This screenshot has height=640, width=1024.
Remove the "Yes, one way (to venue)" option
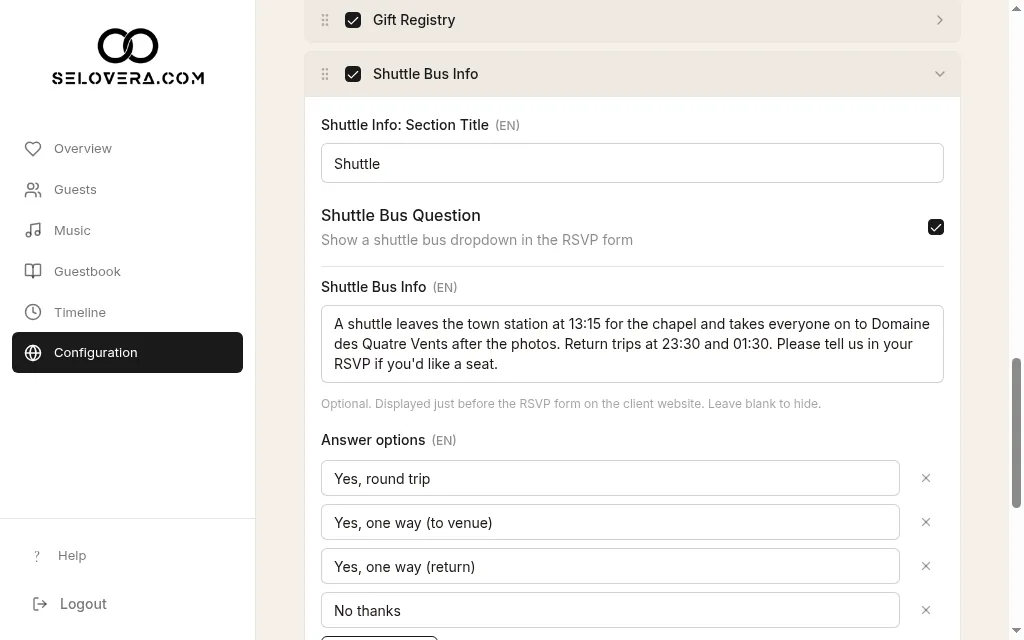[925, 522]
